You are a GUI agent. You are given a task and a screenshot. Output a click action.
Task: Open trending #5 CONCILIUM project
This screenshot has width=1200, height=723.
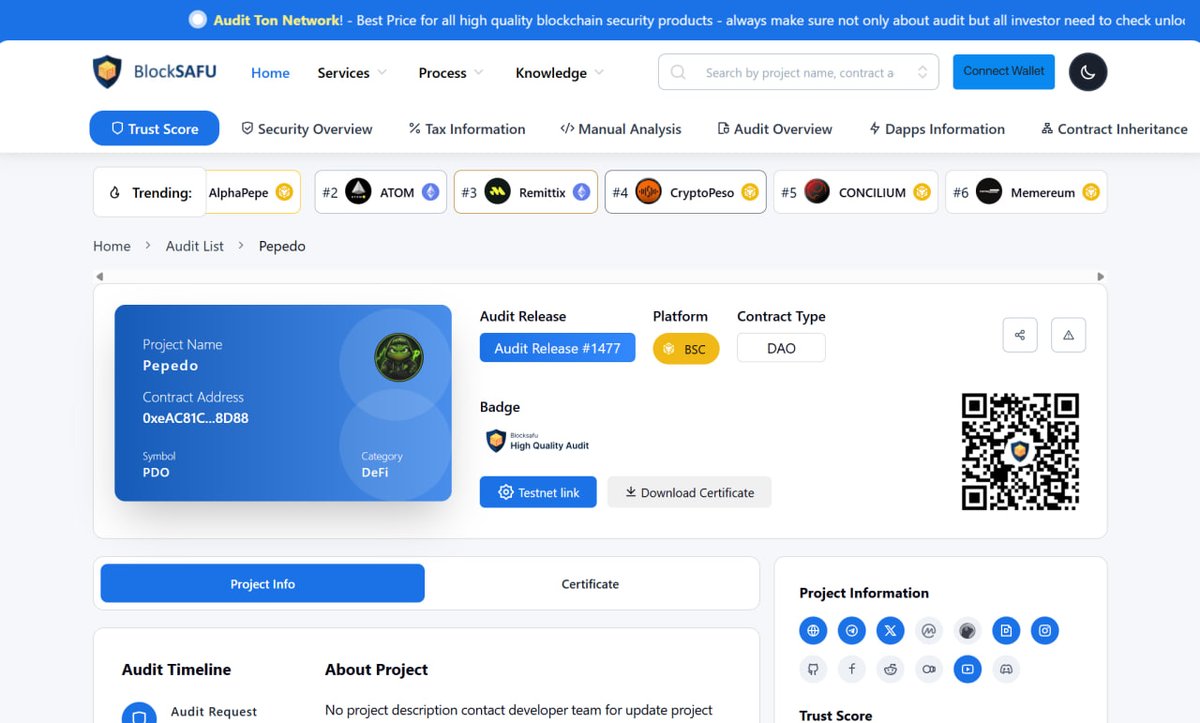[x=856, y=192]
